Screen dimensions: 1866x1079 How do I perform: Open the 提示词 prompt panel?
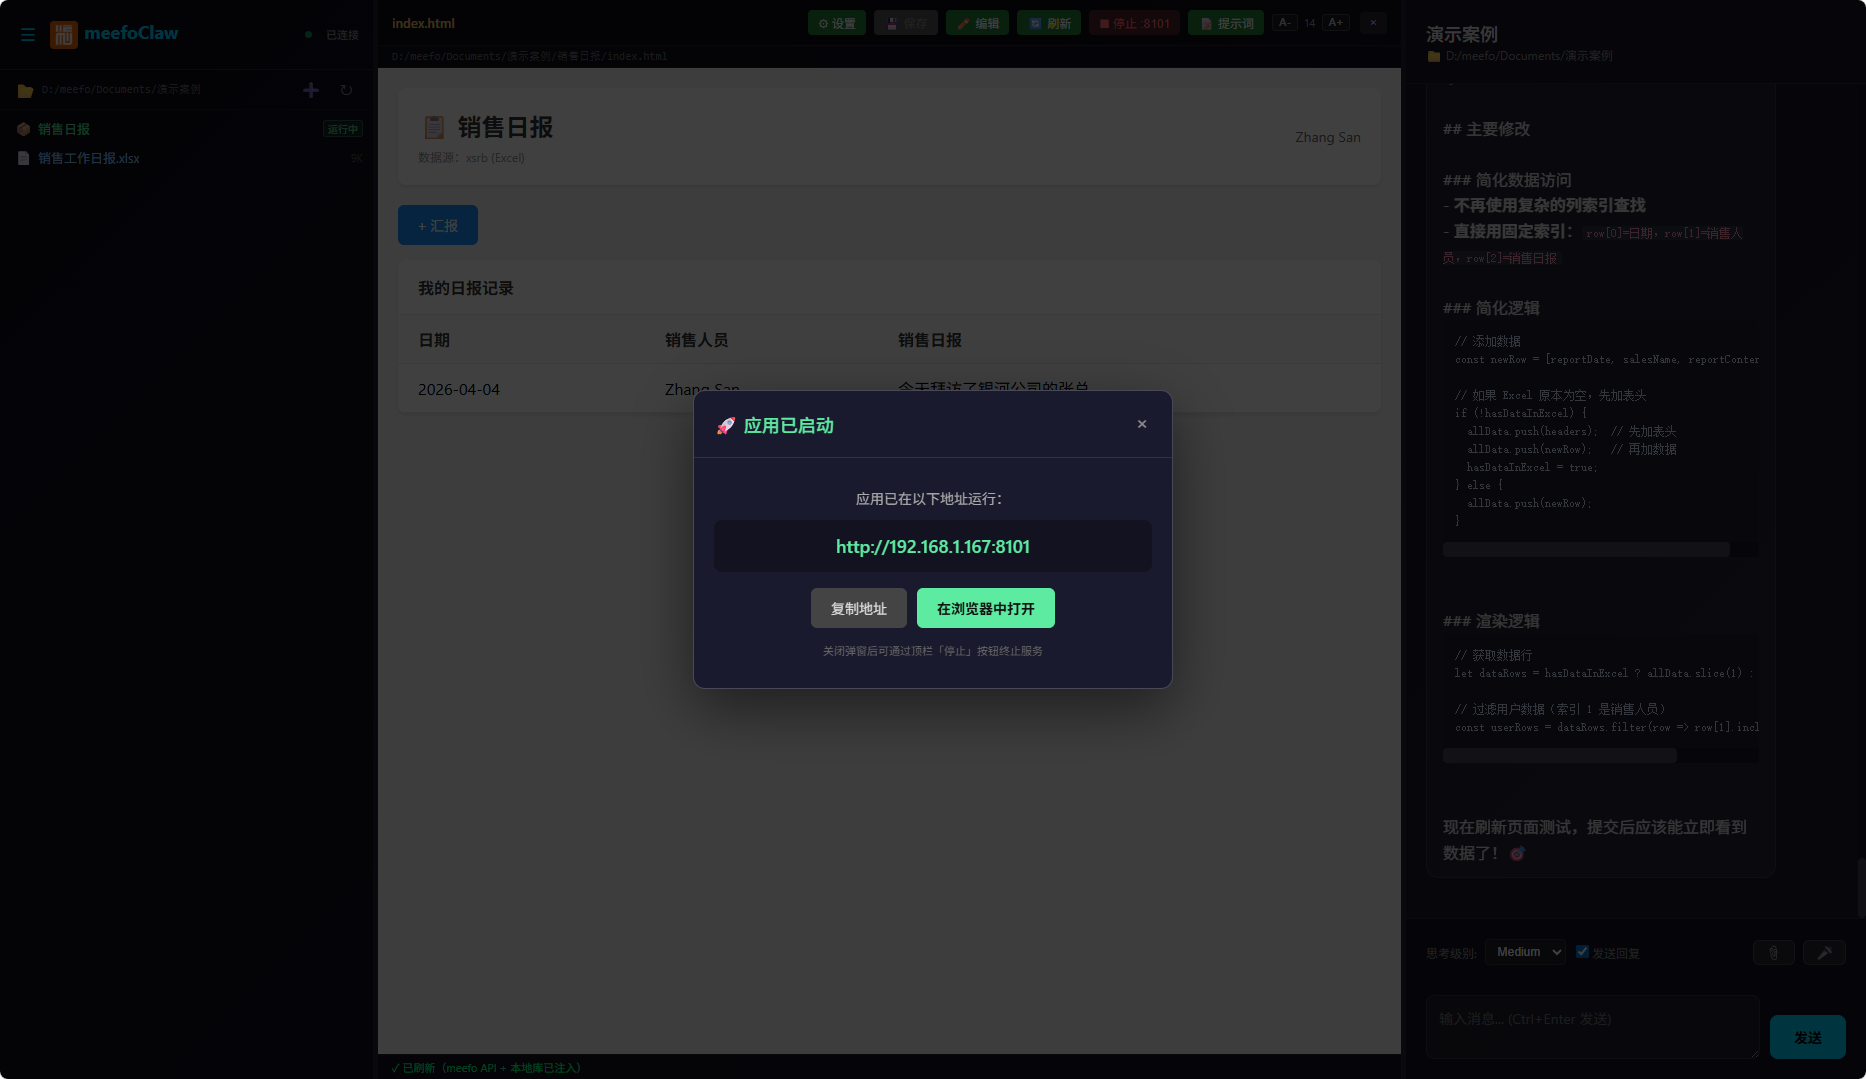[x=1225, y=22]
